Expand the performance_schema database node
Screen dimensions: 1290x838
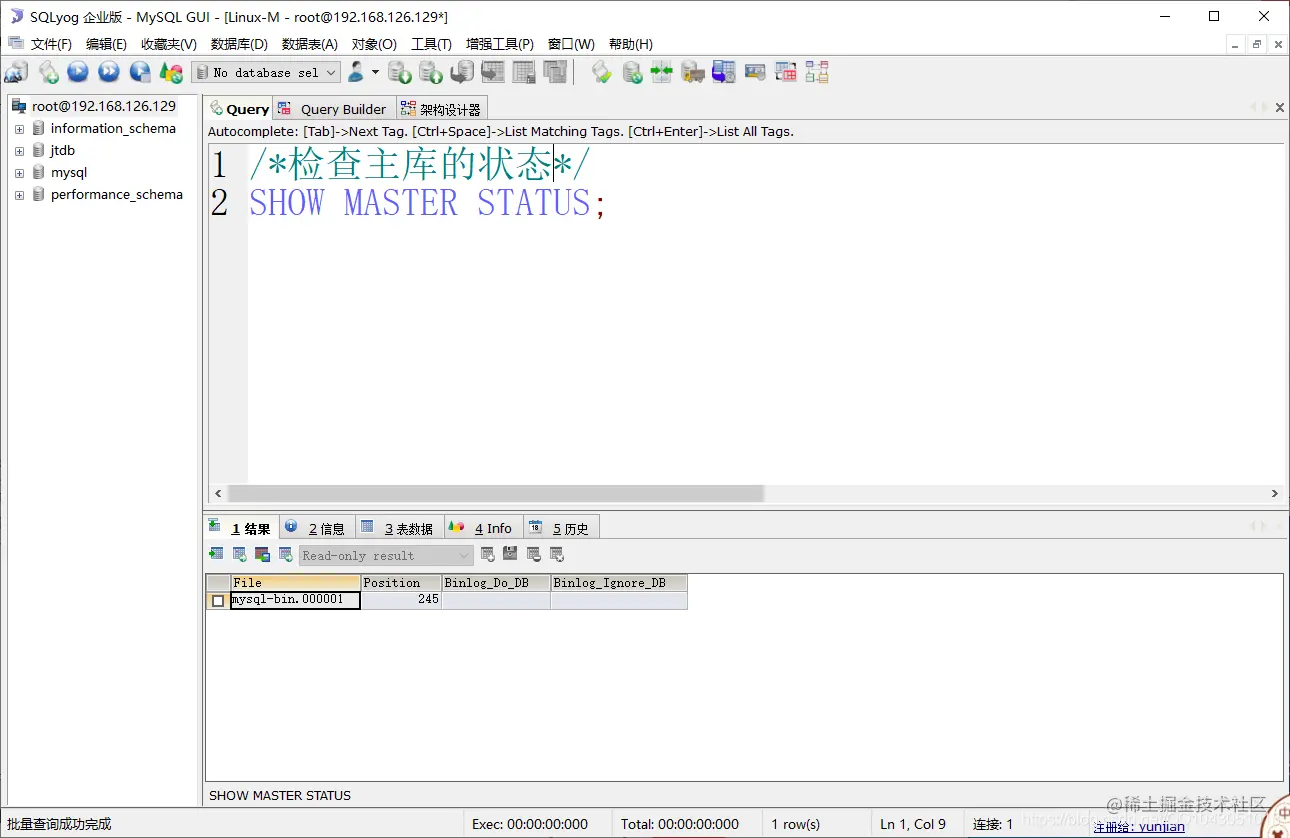pyautogui.click(x=19, y=195)
